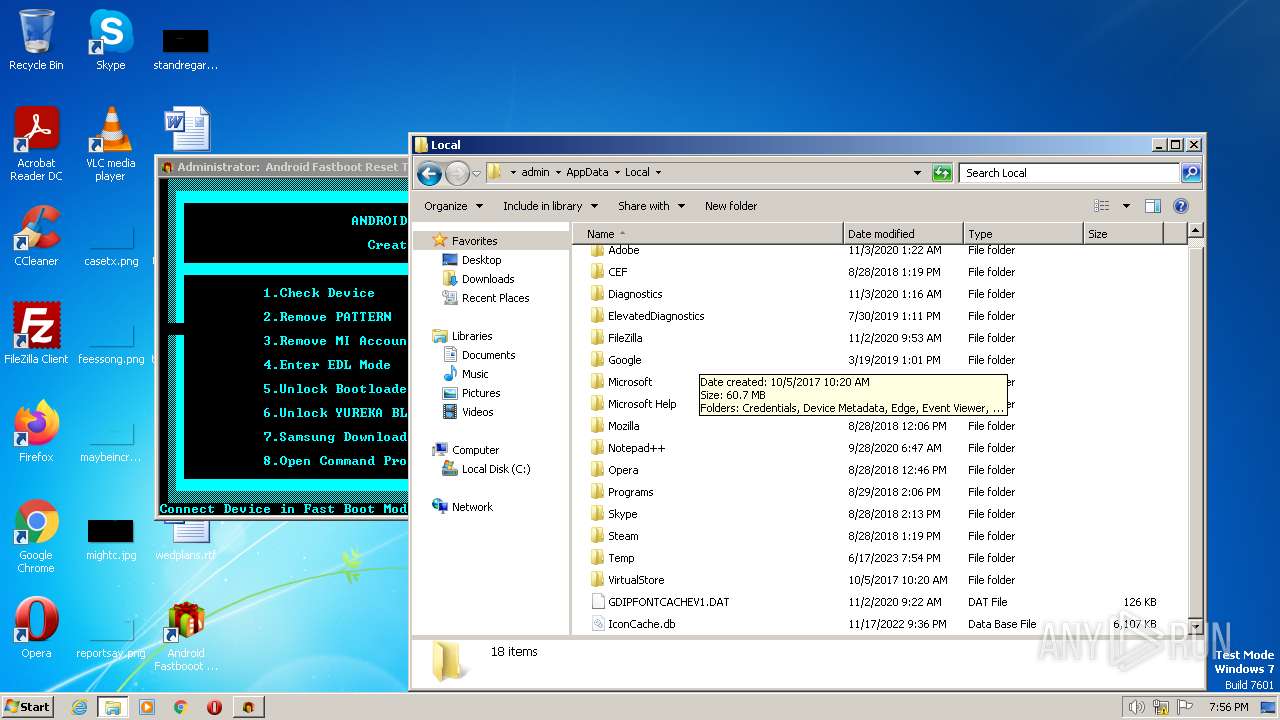Open Internet Explorer from the taskbar
The width and height of the screenshot is (1280, 720).
79,707
